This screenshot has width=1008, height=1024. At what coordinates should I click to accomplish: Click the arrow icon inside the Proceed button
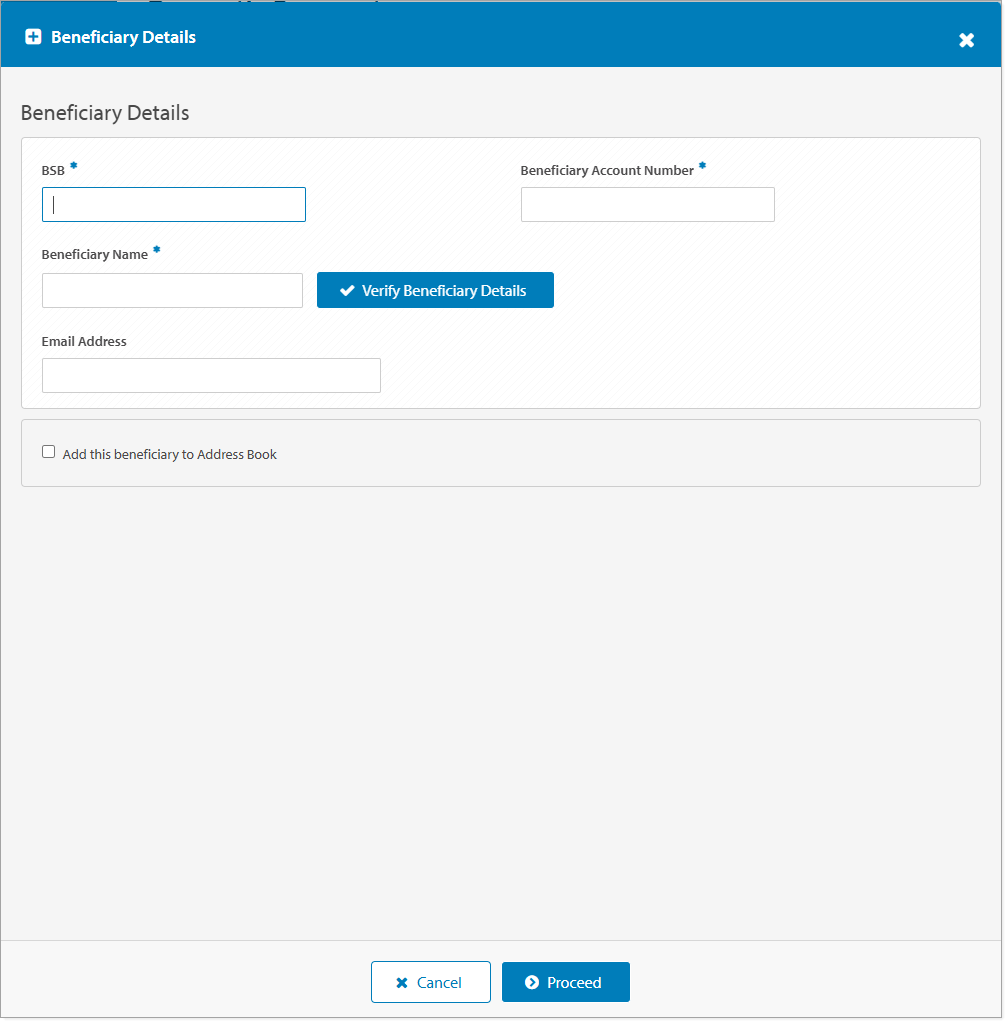pyautogui.click(x=533, y=982)
